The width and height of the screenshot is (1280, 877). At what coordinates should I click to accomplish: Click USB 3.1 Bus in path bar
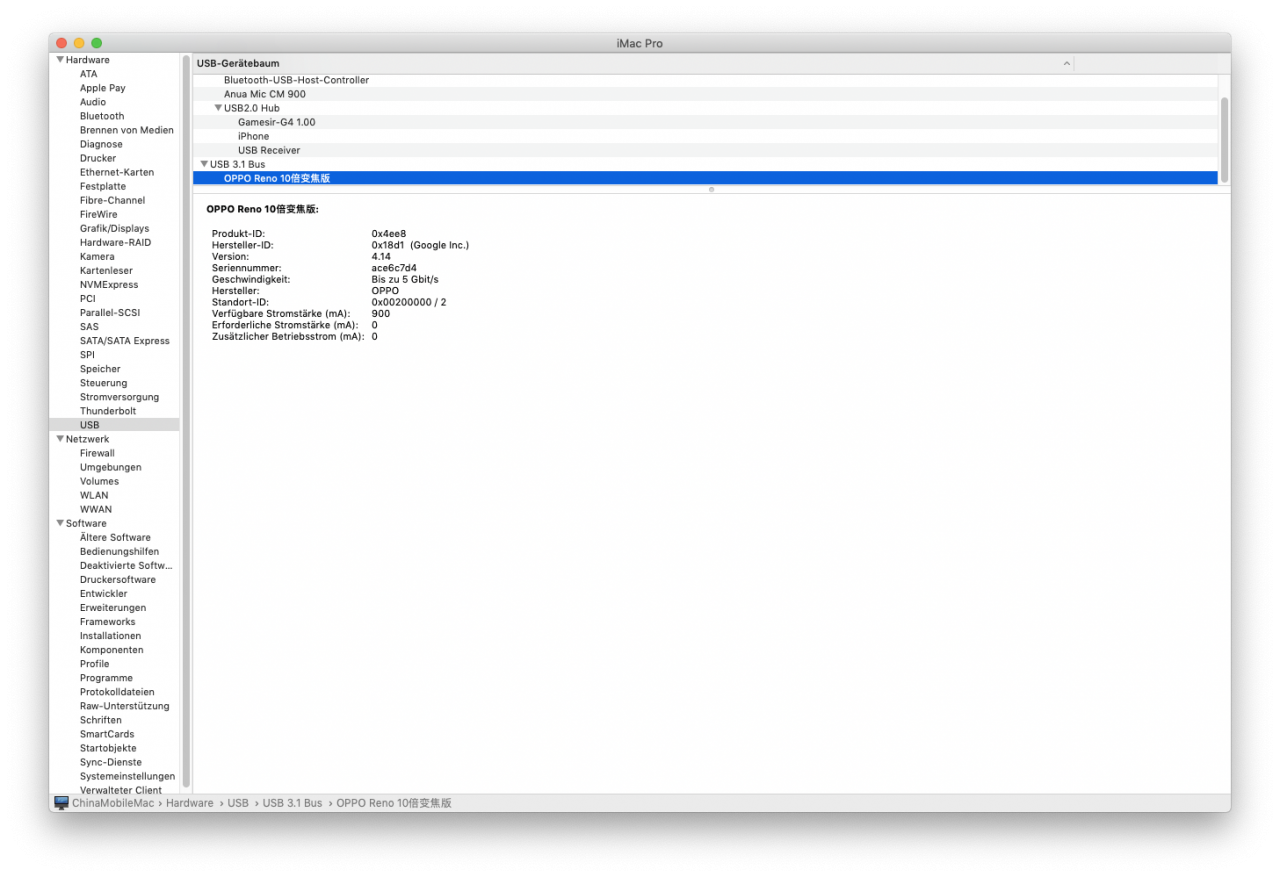coord(292,803)
